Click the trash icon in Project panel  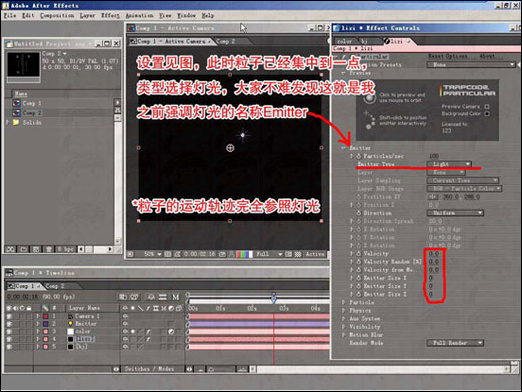(x=49, y=249)
